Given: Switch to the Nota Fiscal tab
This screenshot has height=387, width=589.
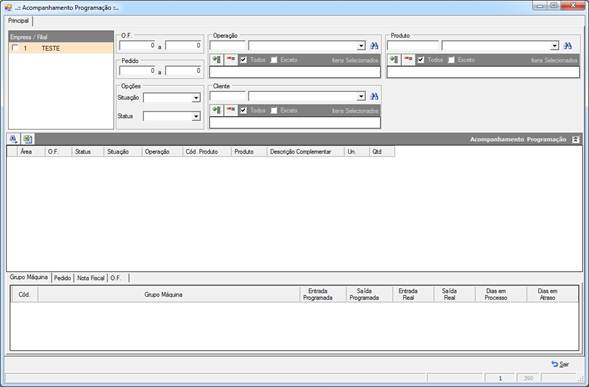Looking at the screenshot, I should click(x=91, y=278).
